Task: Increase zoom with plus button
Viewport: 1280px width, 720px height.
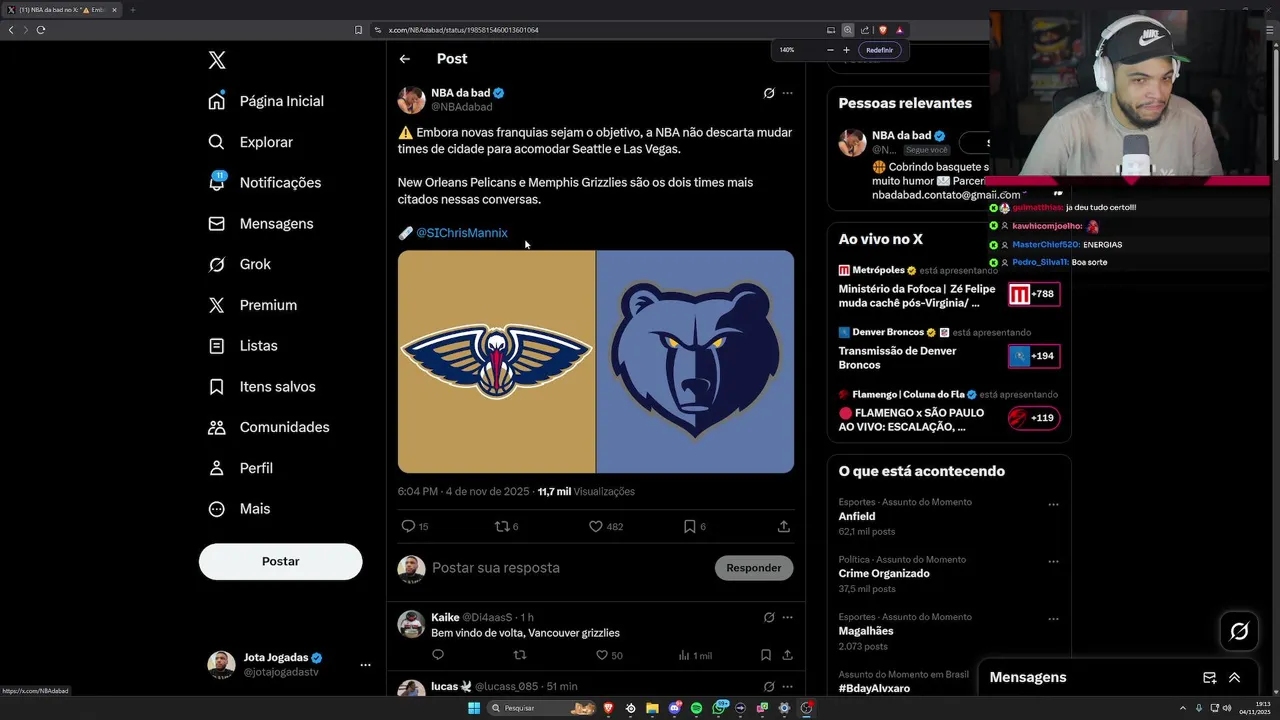Action: (x=846, y=50)
